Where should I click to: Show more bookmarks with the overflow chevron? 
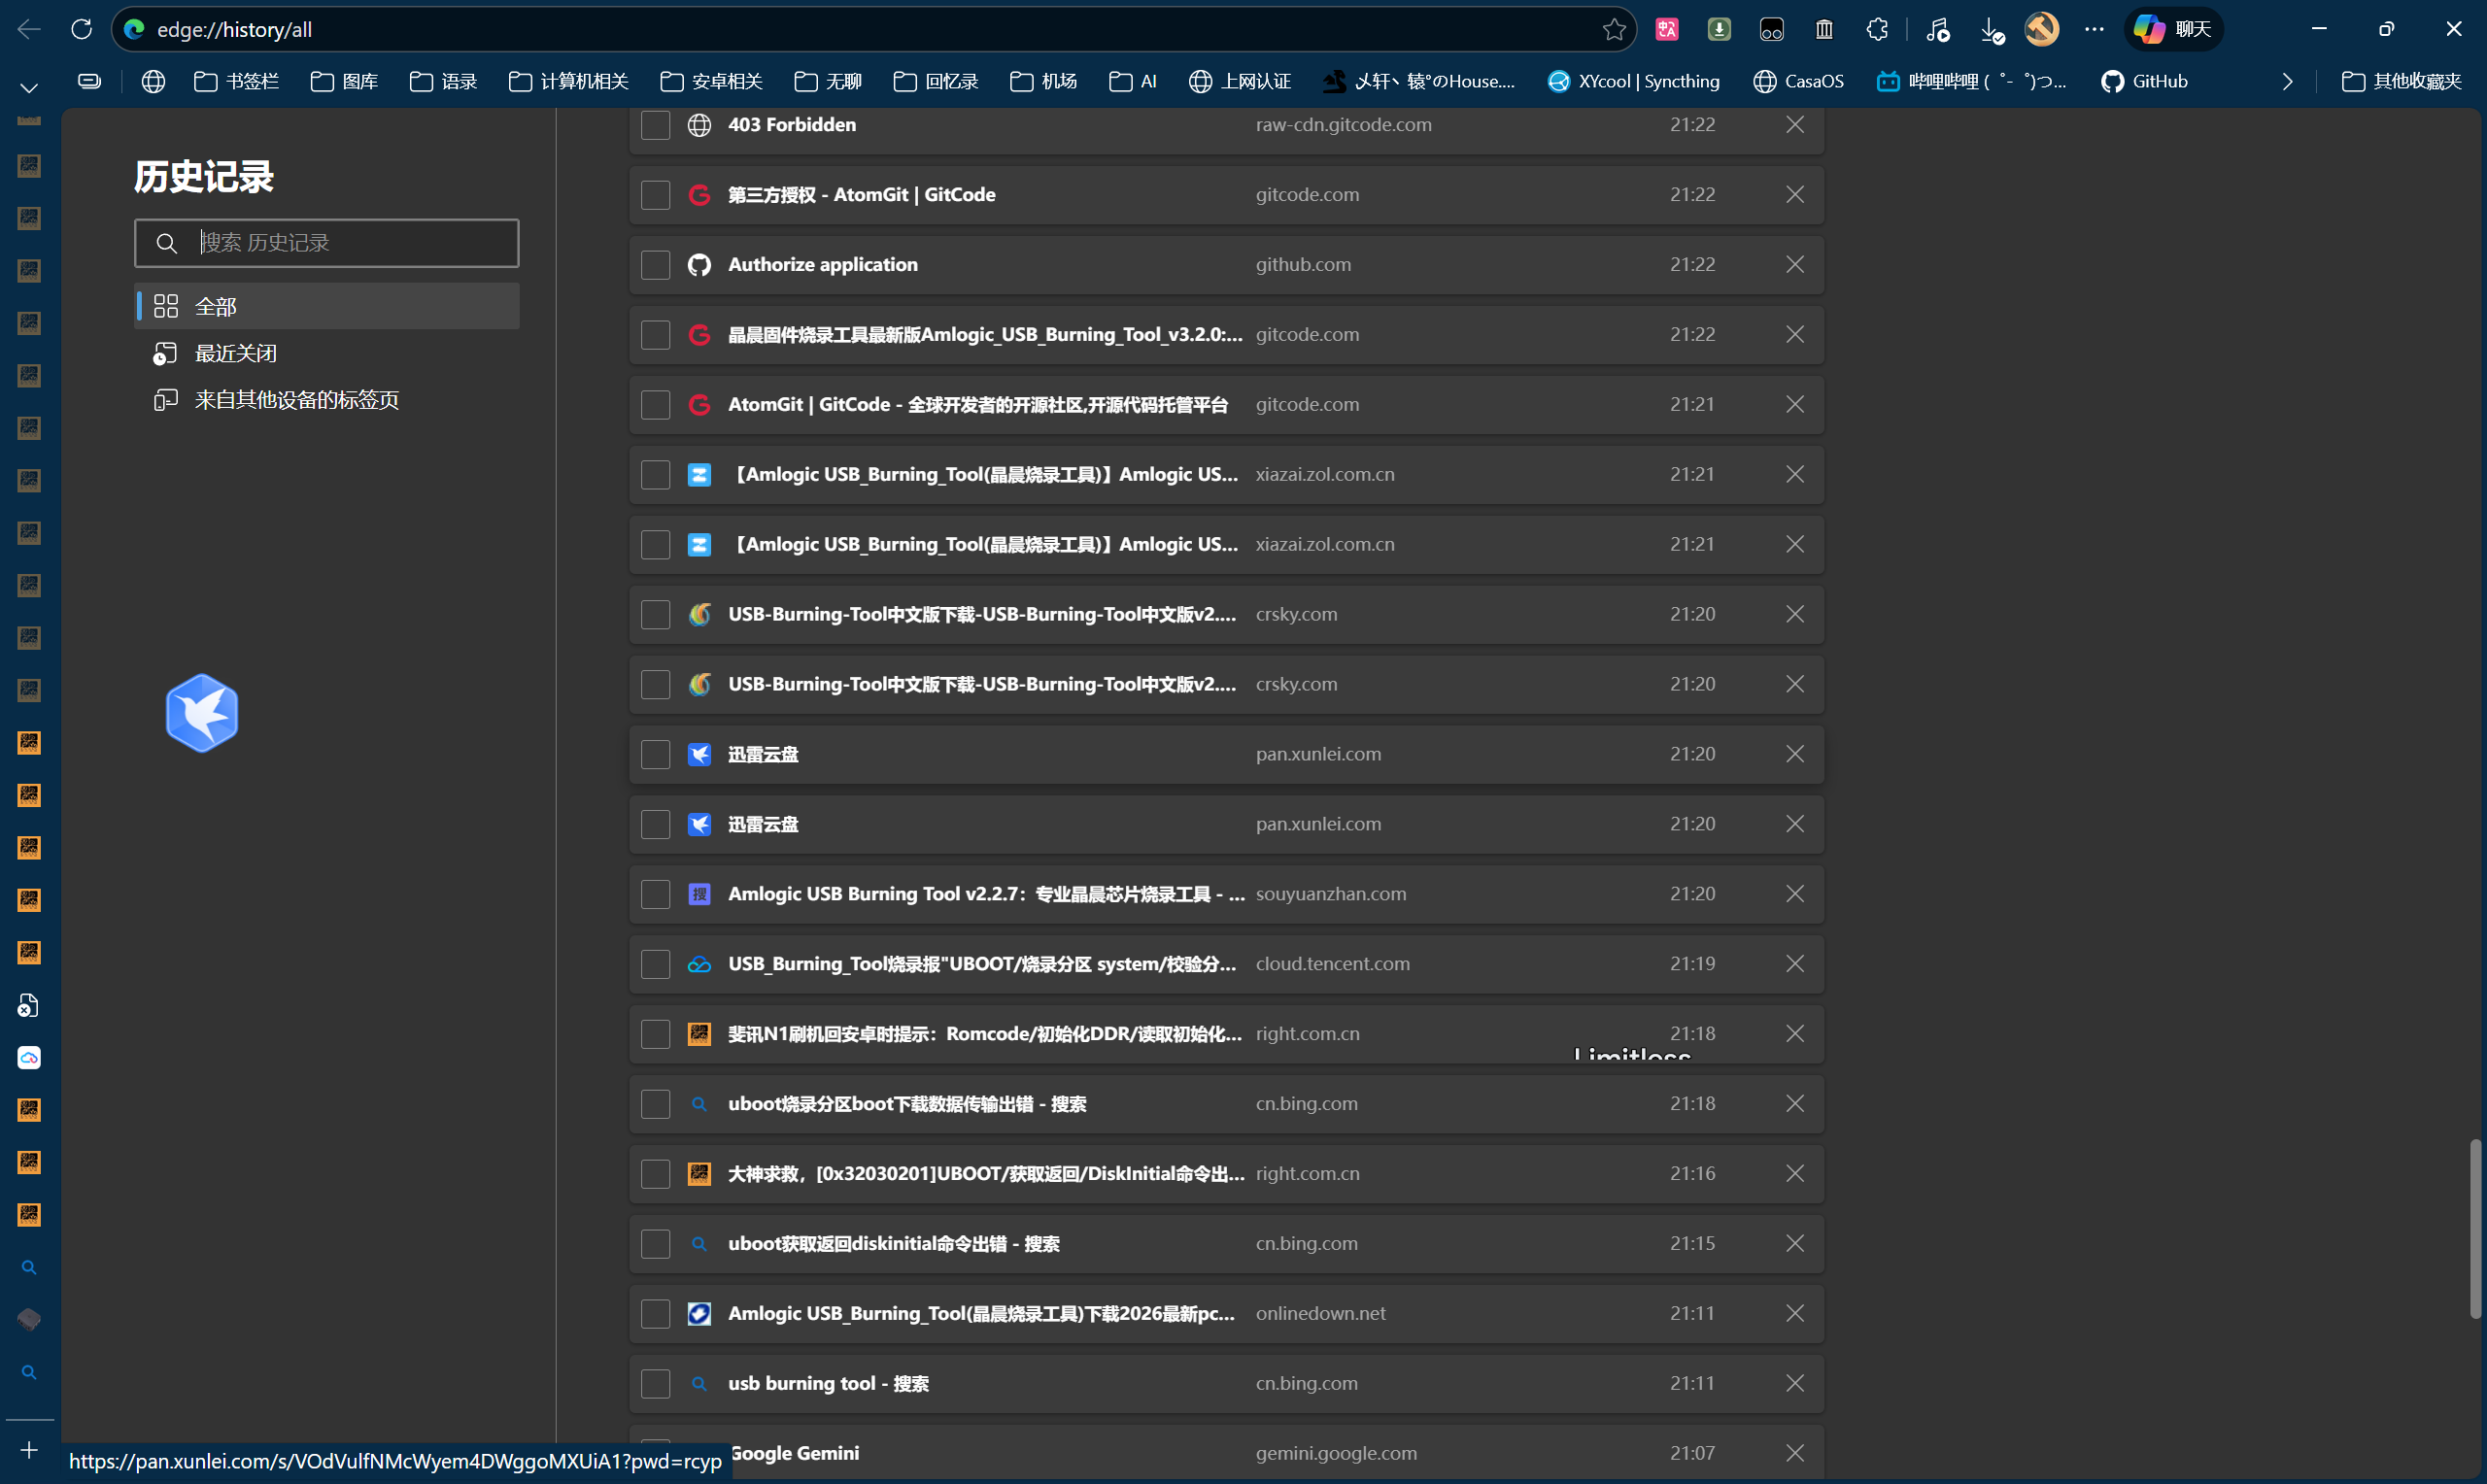(2287, 82)
